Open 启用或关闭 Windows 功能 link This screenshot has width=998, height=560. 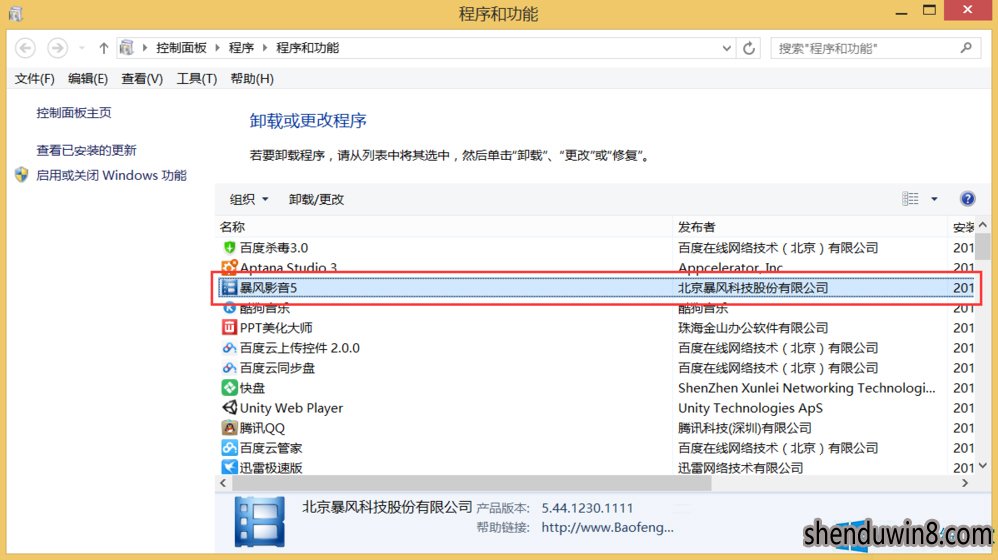click(x=111, y=175)
